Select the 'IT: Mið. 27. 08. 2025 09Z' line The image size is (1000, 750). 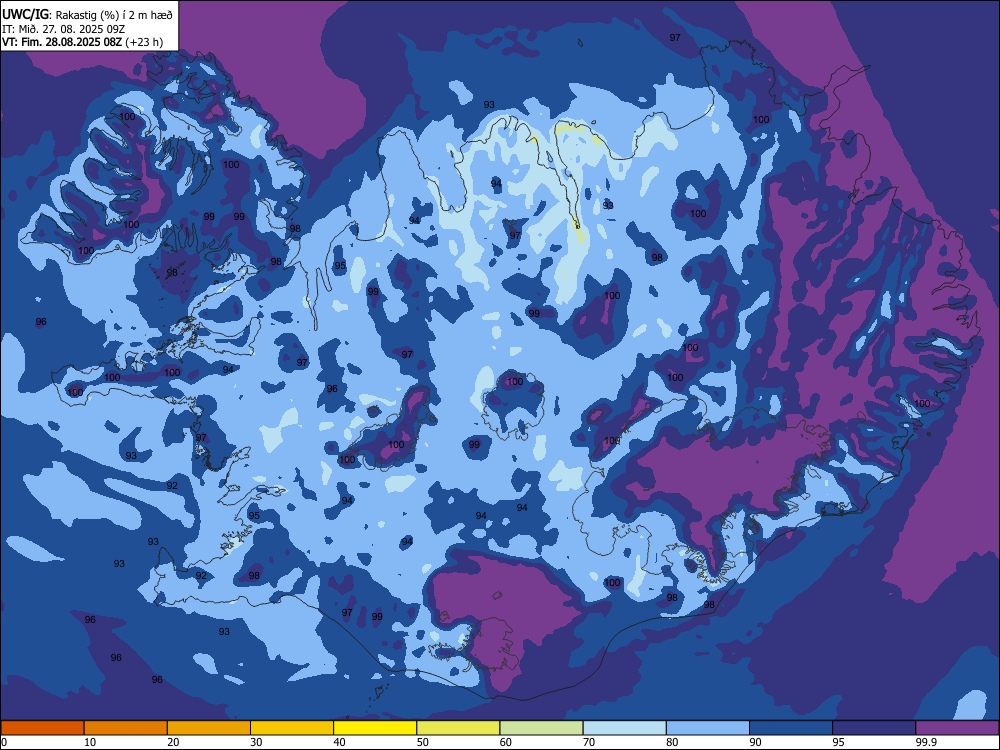tap(63, 29)
